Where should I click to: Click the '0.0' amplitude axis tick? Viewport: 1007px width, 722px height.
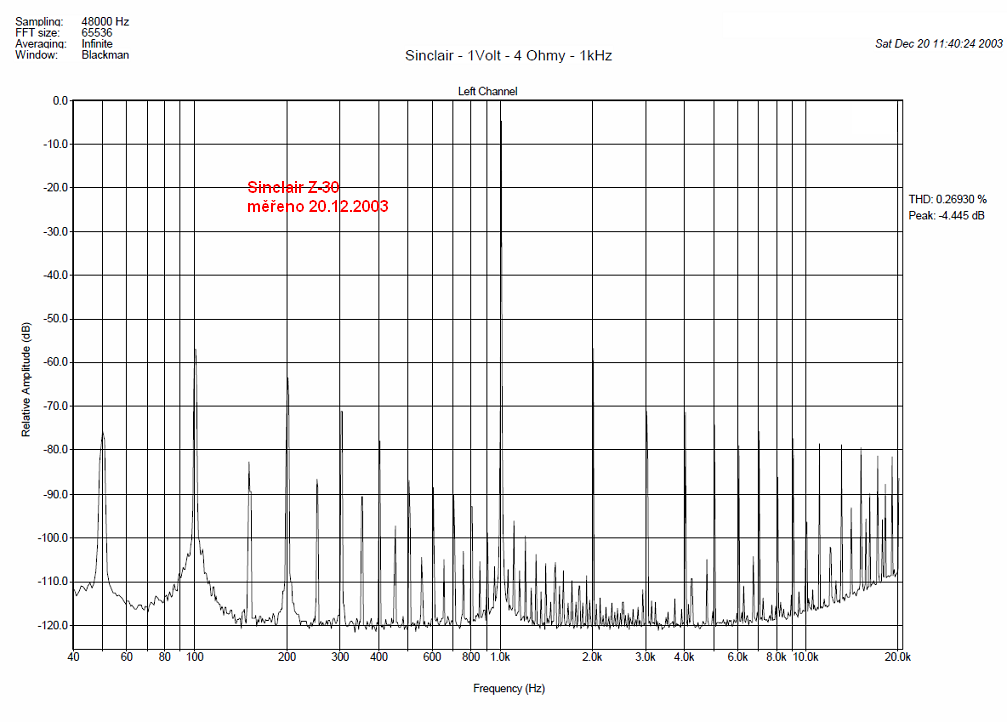[x=60, y=101]
